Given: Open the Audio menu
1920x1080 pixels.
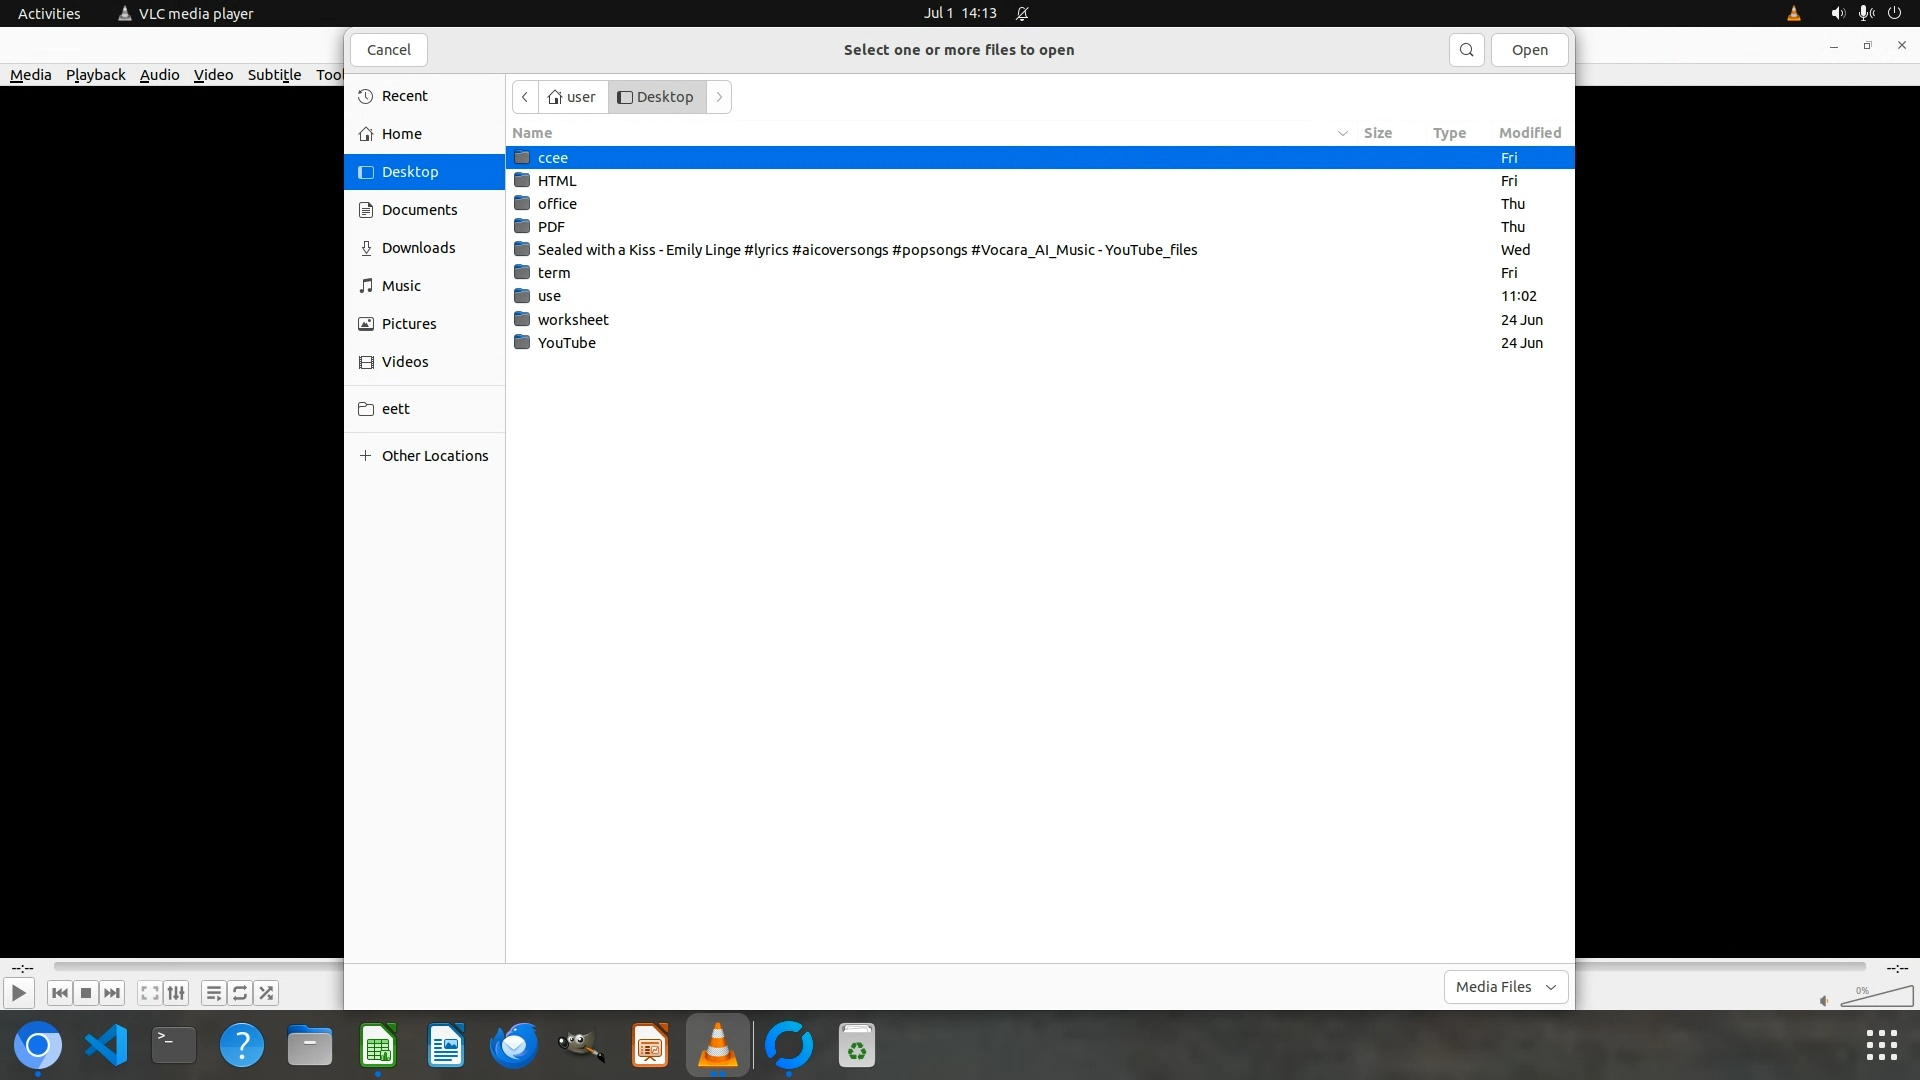Looking at the screenshot, I should pos(159,75).
